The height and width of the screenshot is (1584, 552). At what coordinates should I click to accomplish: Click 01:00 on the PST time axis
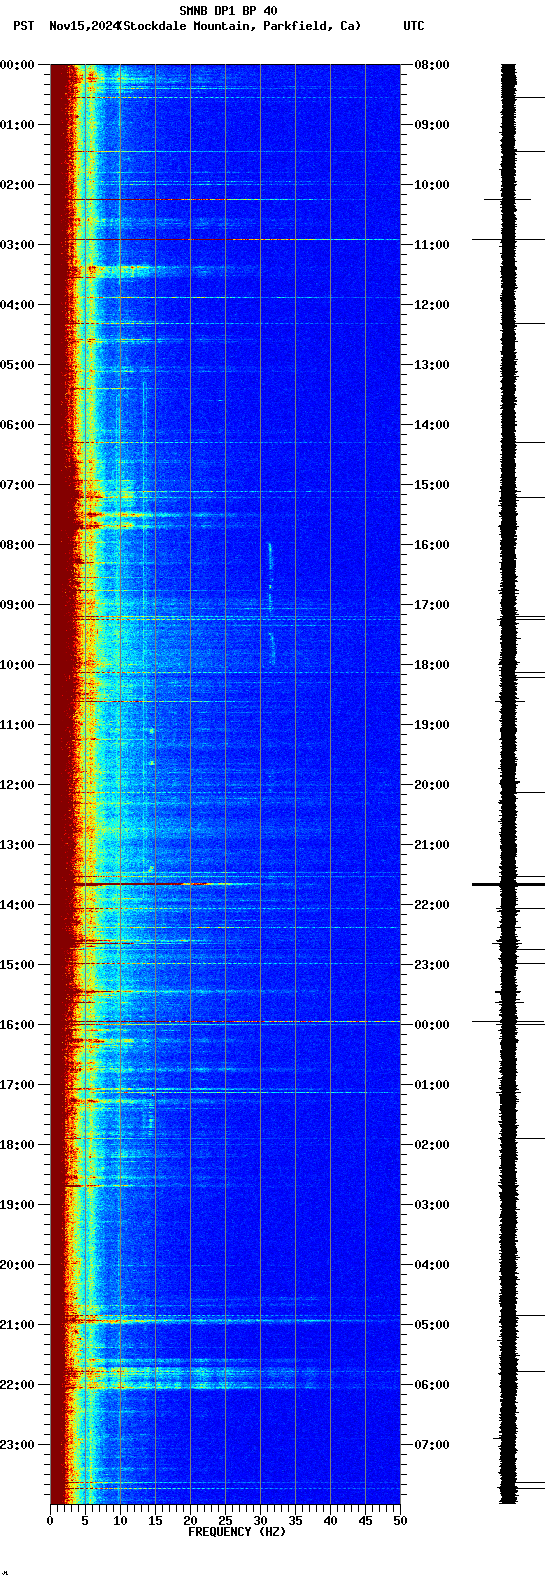(x=17, y=125)
